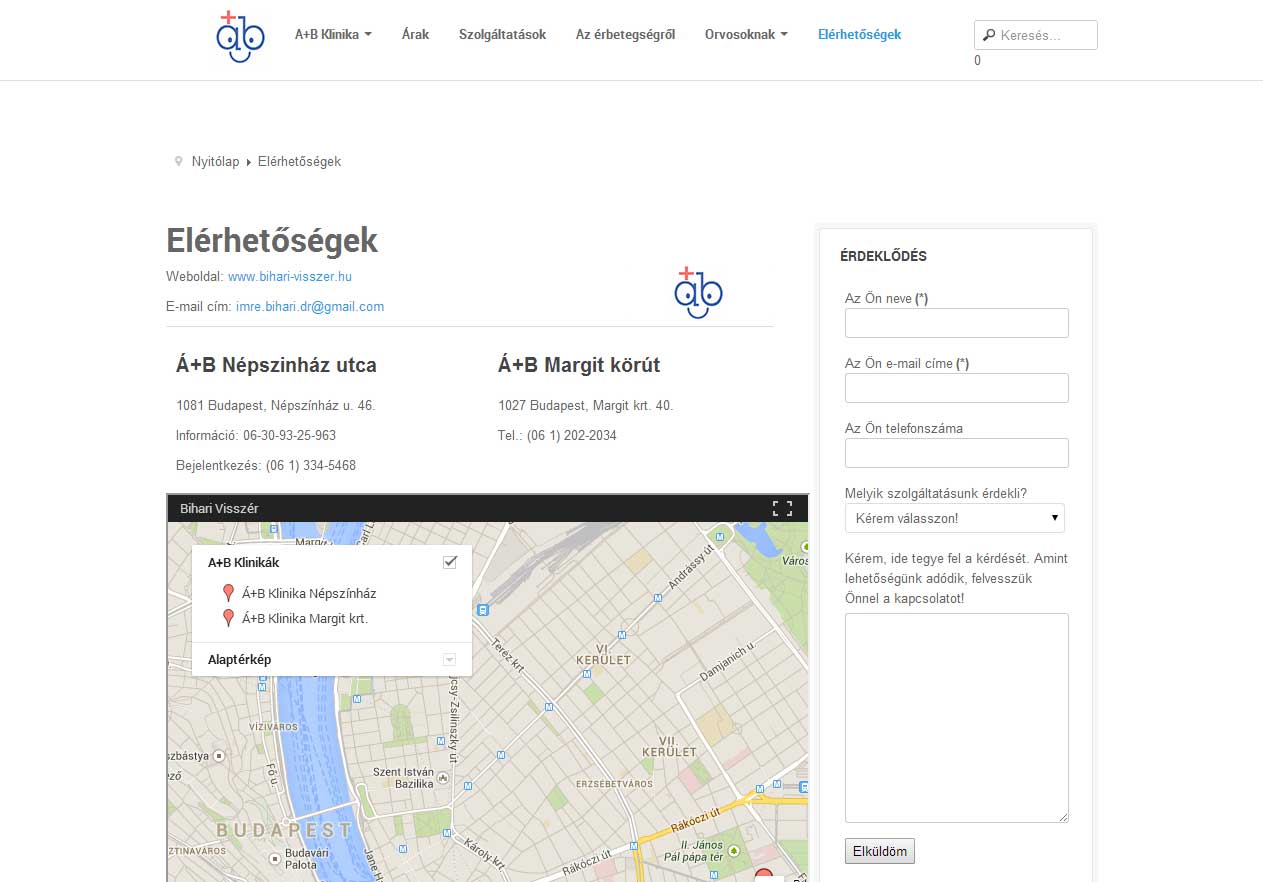This screenshot has width=1263, height=882.
Task: Click the imre.bihari.dr@gmail.com email link
Action: [309, 307]
